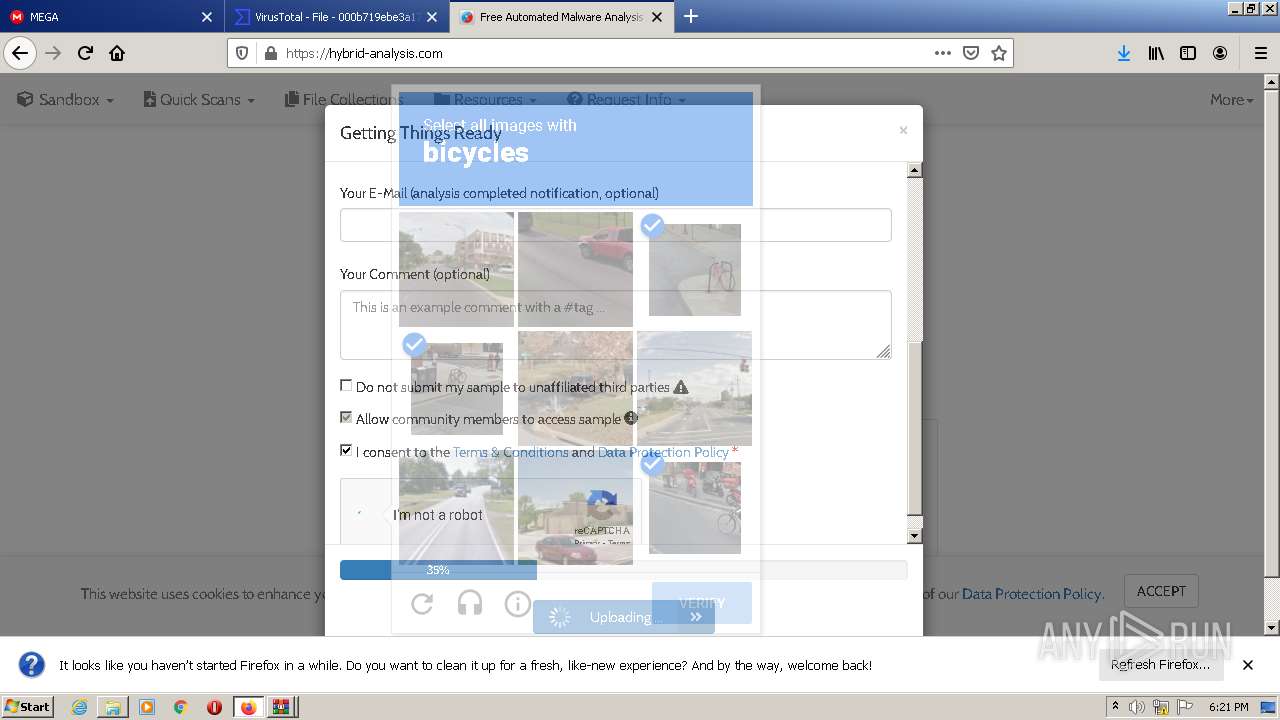1280x720 pixels.
Task: Deselect the checked cyclists captcha tile
Action: pyautogui.click(x=694, y=507)
